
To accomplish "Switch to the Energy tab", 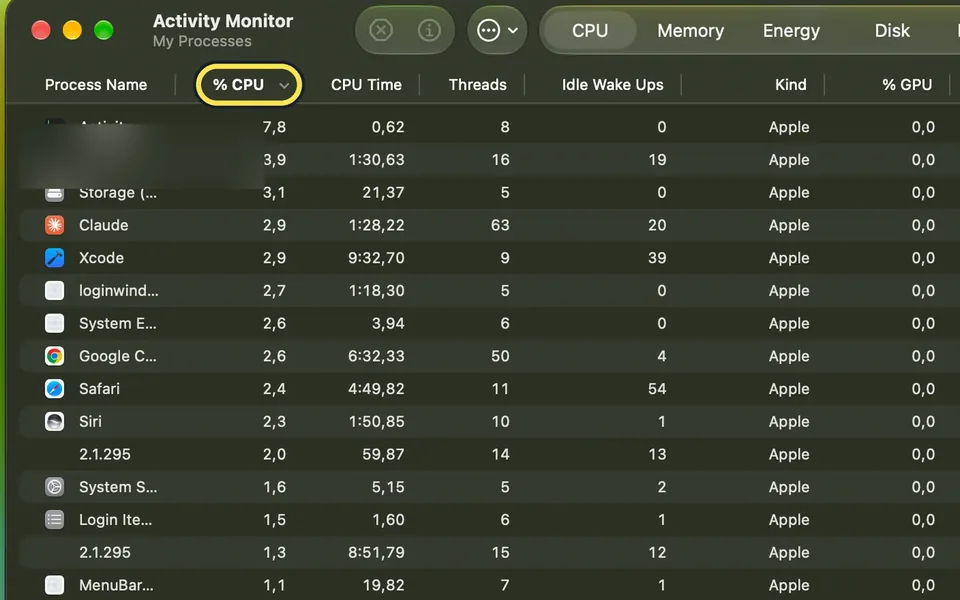I will [791, 31].
